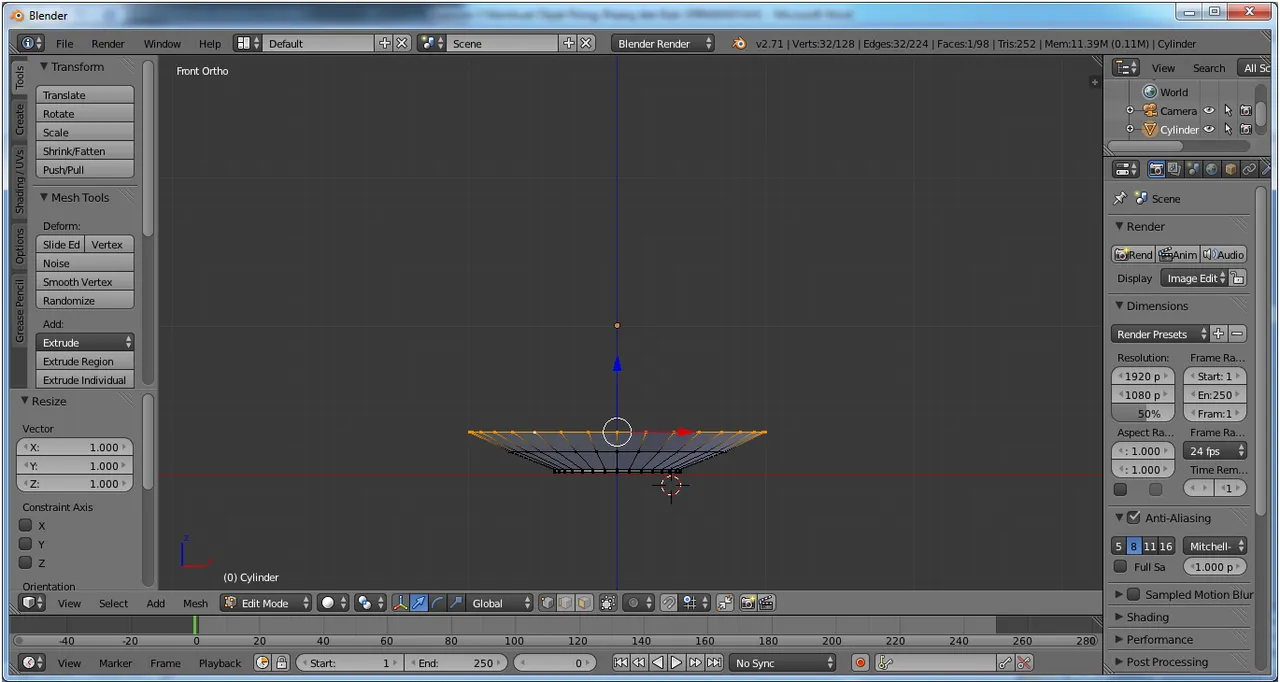This screenshot has height=682, width=1280.
Task: Toggle the snap magnet icon
Action: [x=669, y=603]
